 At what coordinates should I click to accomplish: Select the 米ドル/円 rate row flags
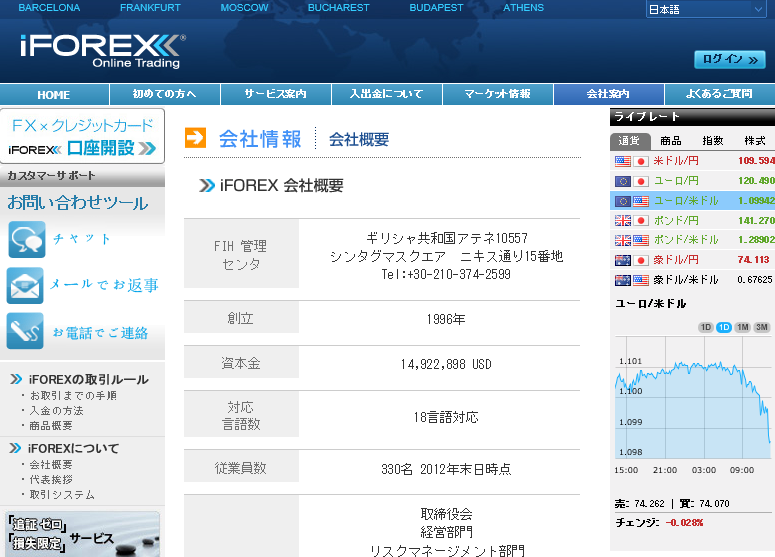[x=631, y=161]
